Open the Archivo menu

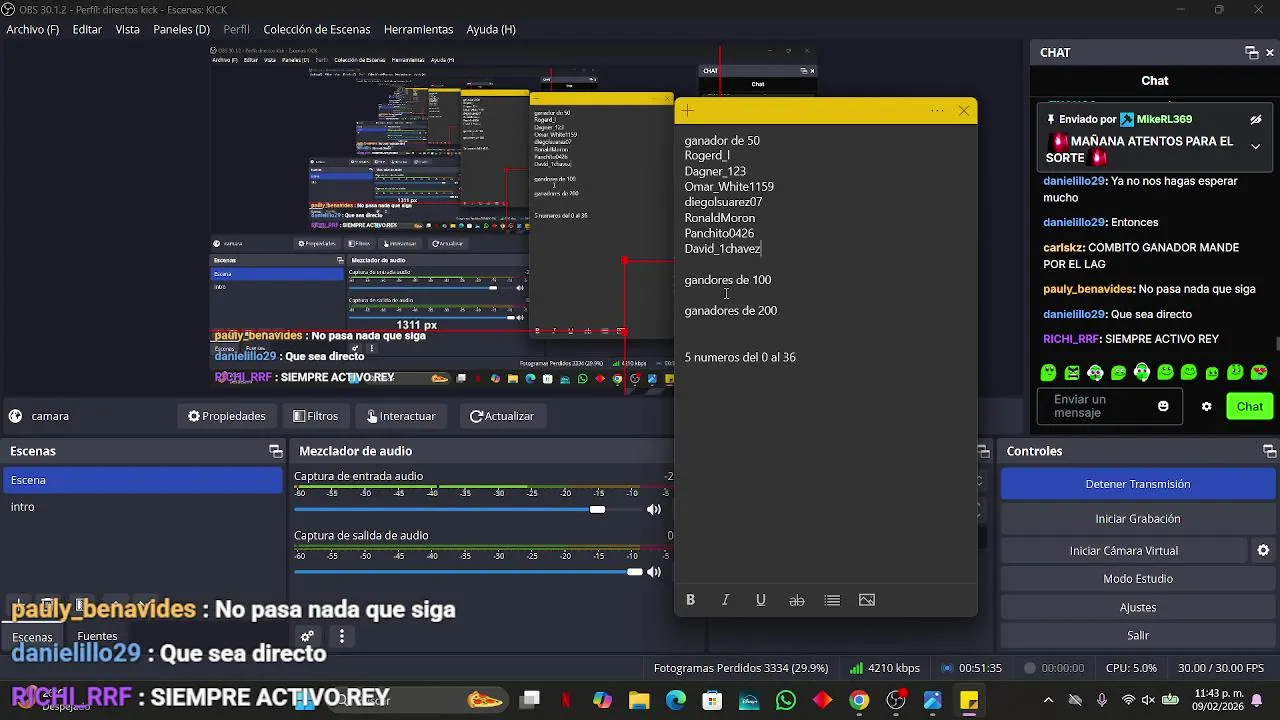tap(33, 29)
